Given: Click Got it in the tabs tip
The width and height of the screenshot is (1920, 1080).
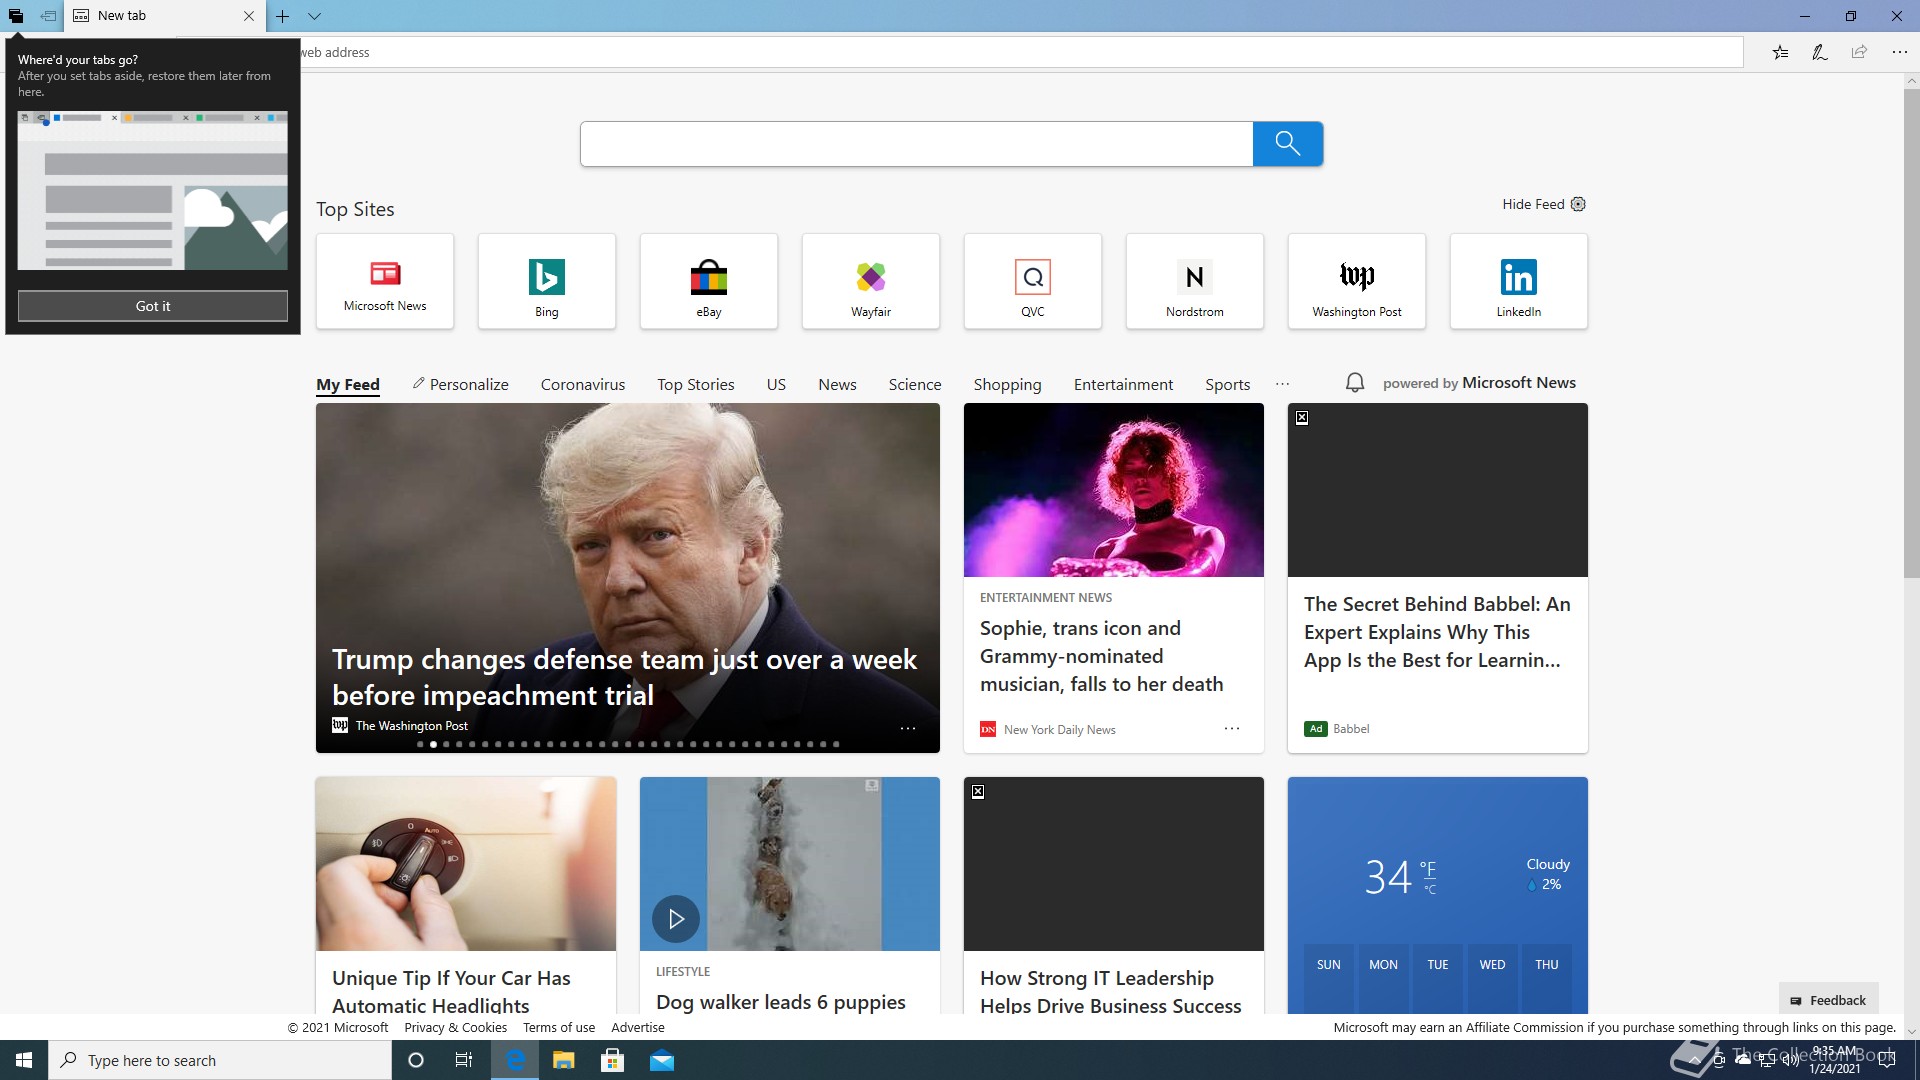Looking at the screenshot, I should 153,306.
